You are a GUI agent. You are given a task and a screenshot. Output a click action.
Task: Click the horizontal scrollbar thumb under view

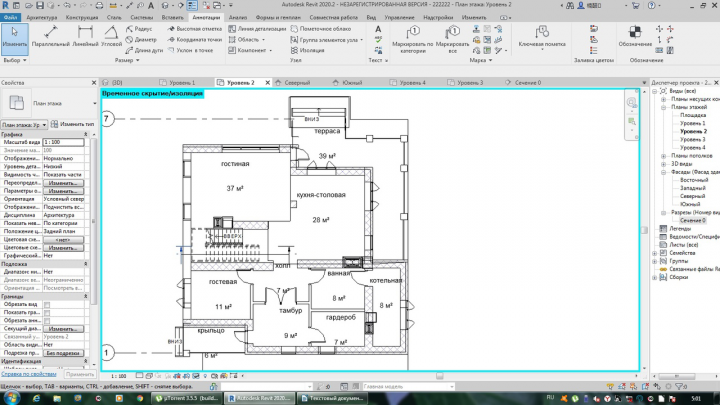tap(439, 376)
